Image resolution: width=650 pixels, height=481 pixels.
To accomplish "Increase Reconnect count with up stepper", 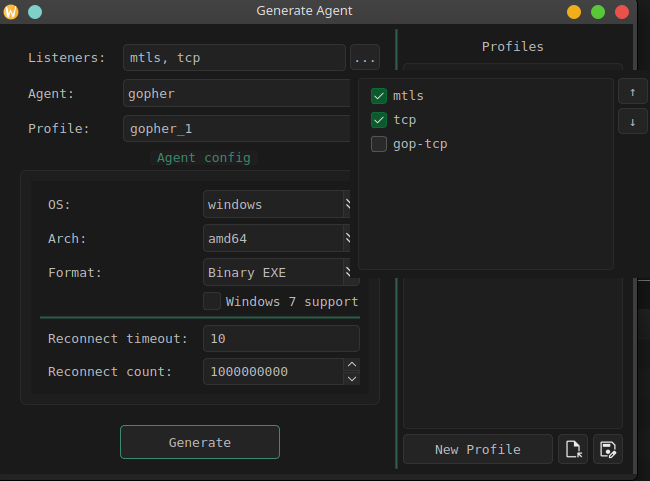I will [x=351, y=365].
